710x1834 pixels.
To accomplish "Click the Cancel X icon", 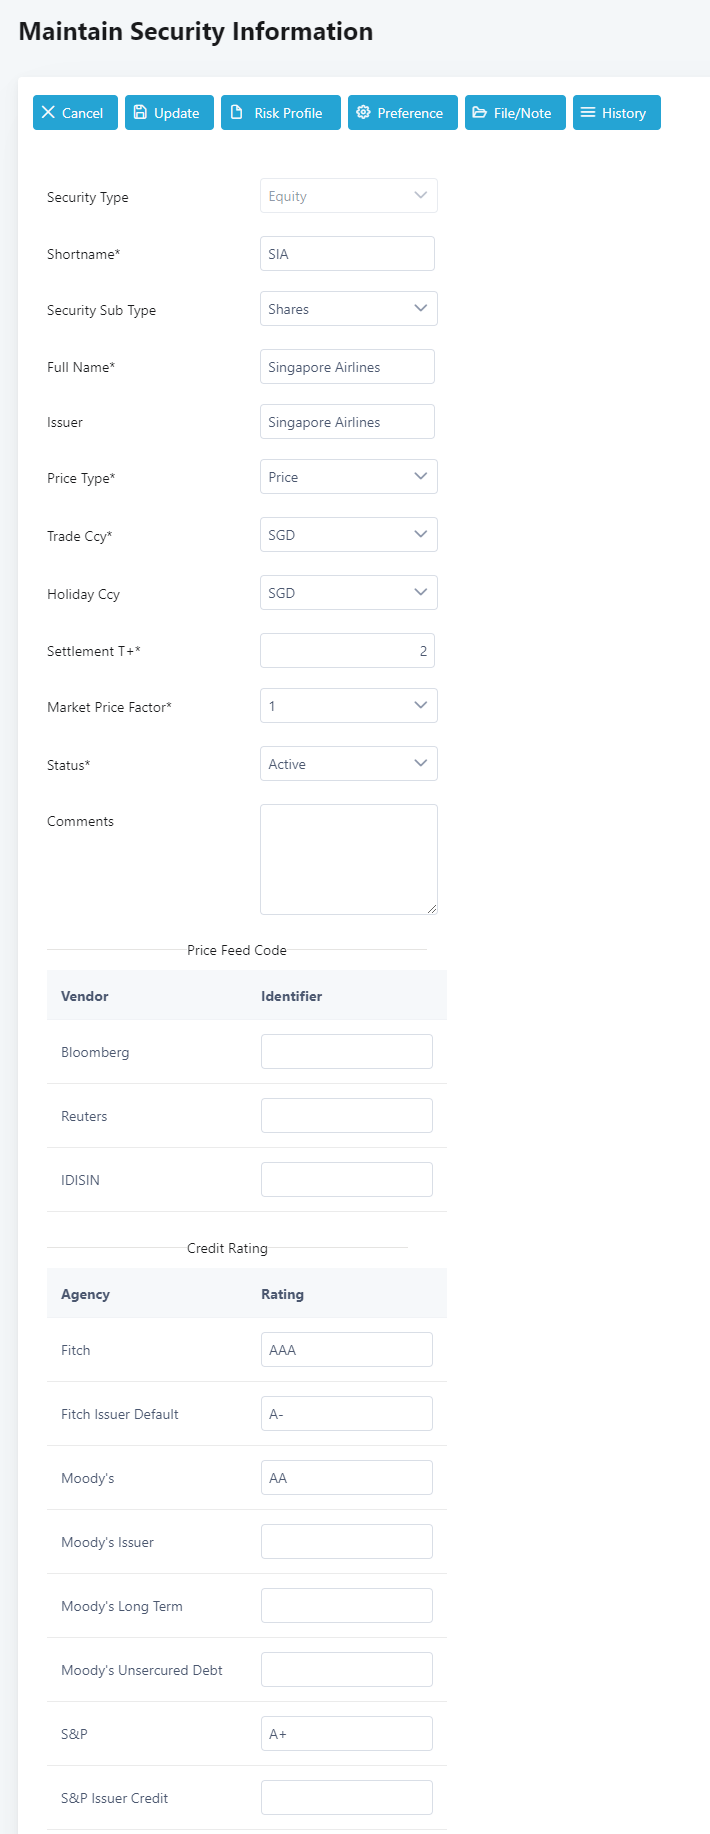I will (x=48, y=113).
